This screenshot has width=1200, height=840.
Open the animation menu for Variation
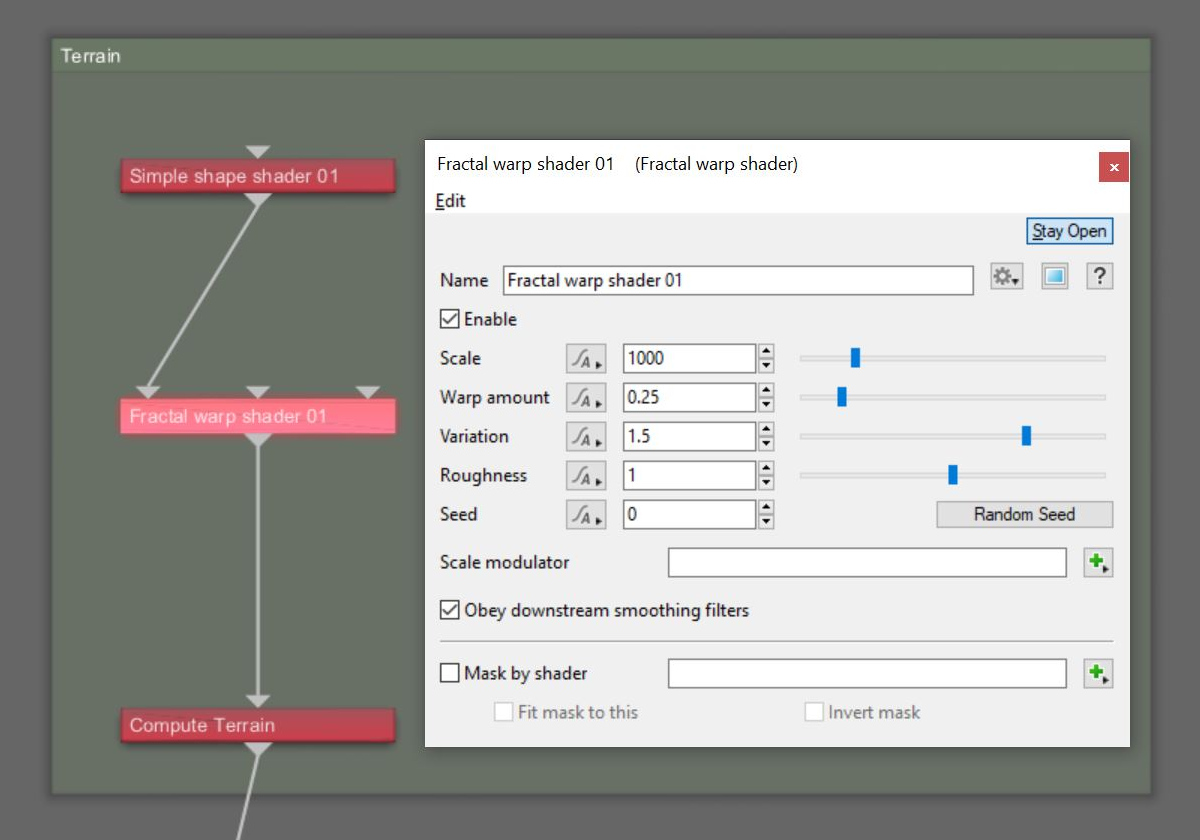point(586,437)
